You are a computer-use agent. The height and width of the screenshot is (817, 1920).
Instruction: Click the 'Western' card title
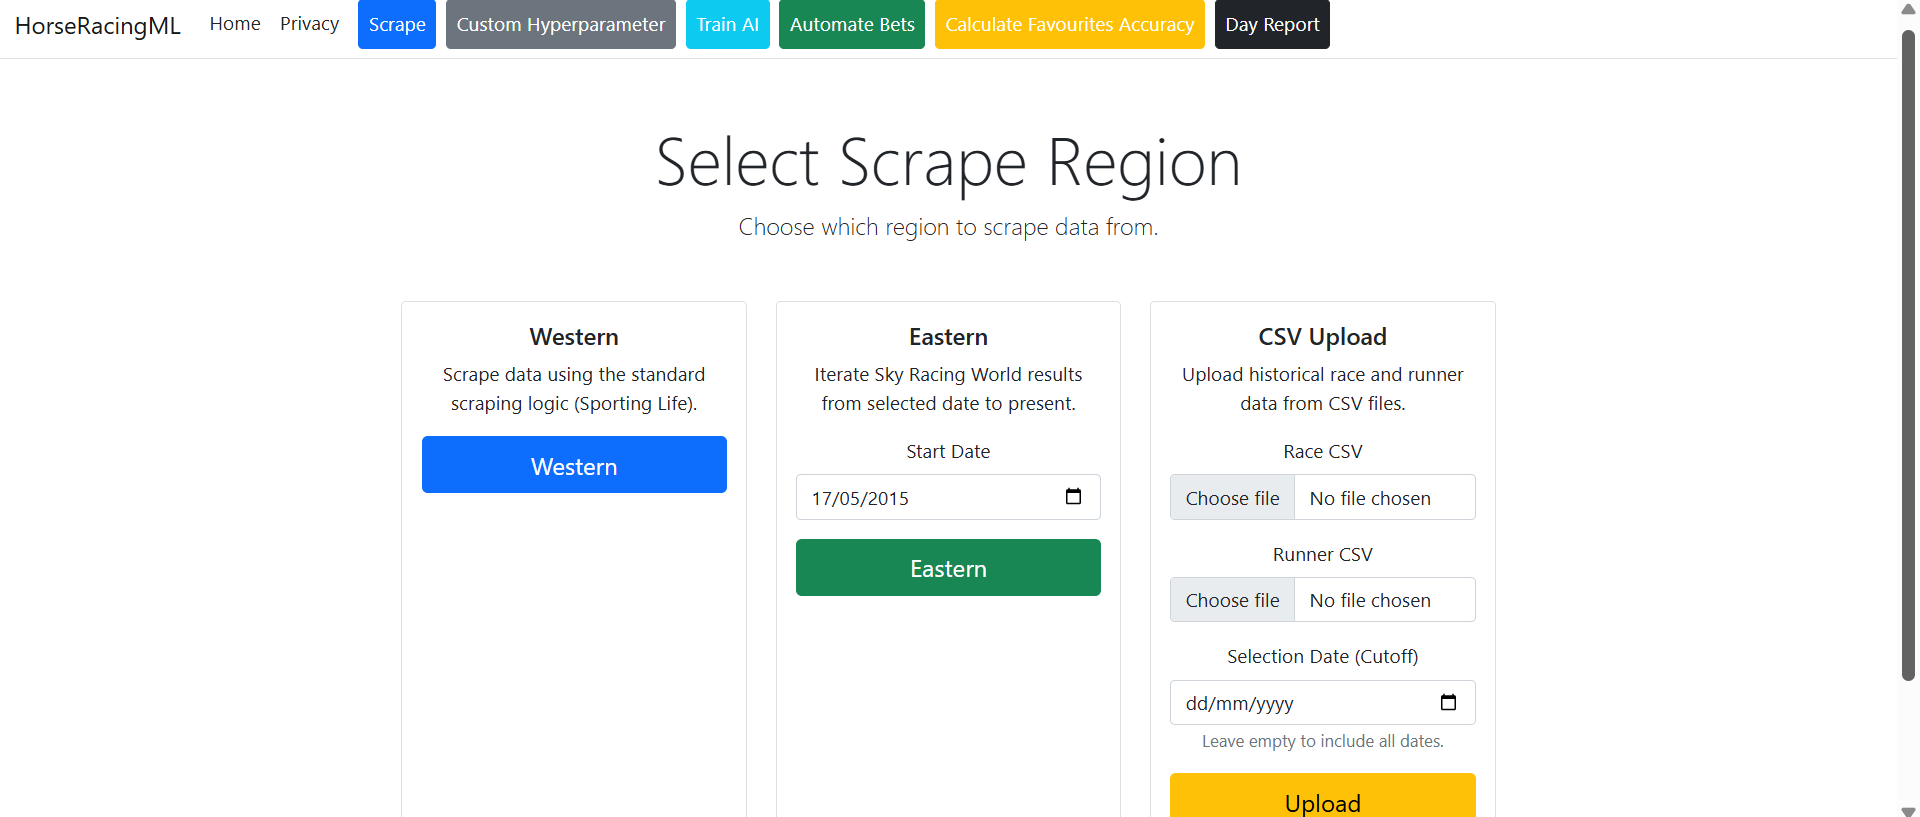click(x=574, y=337)
